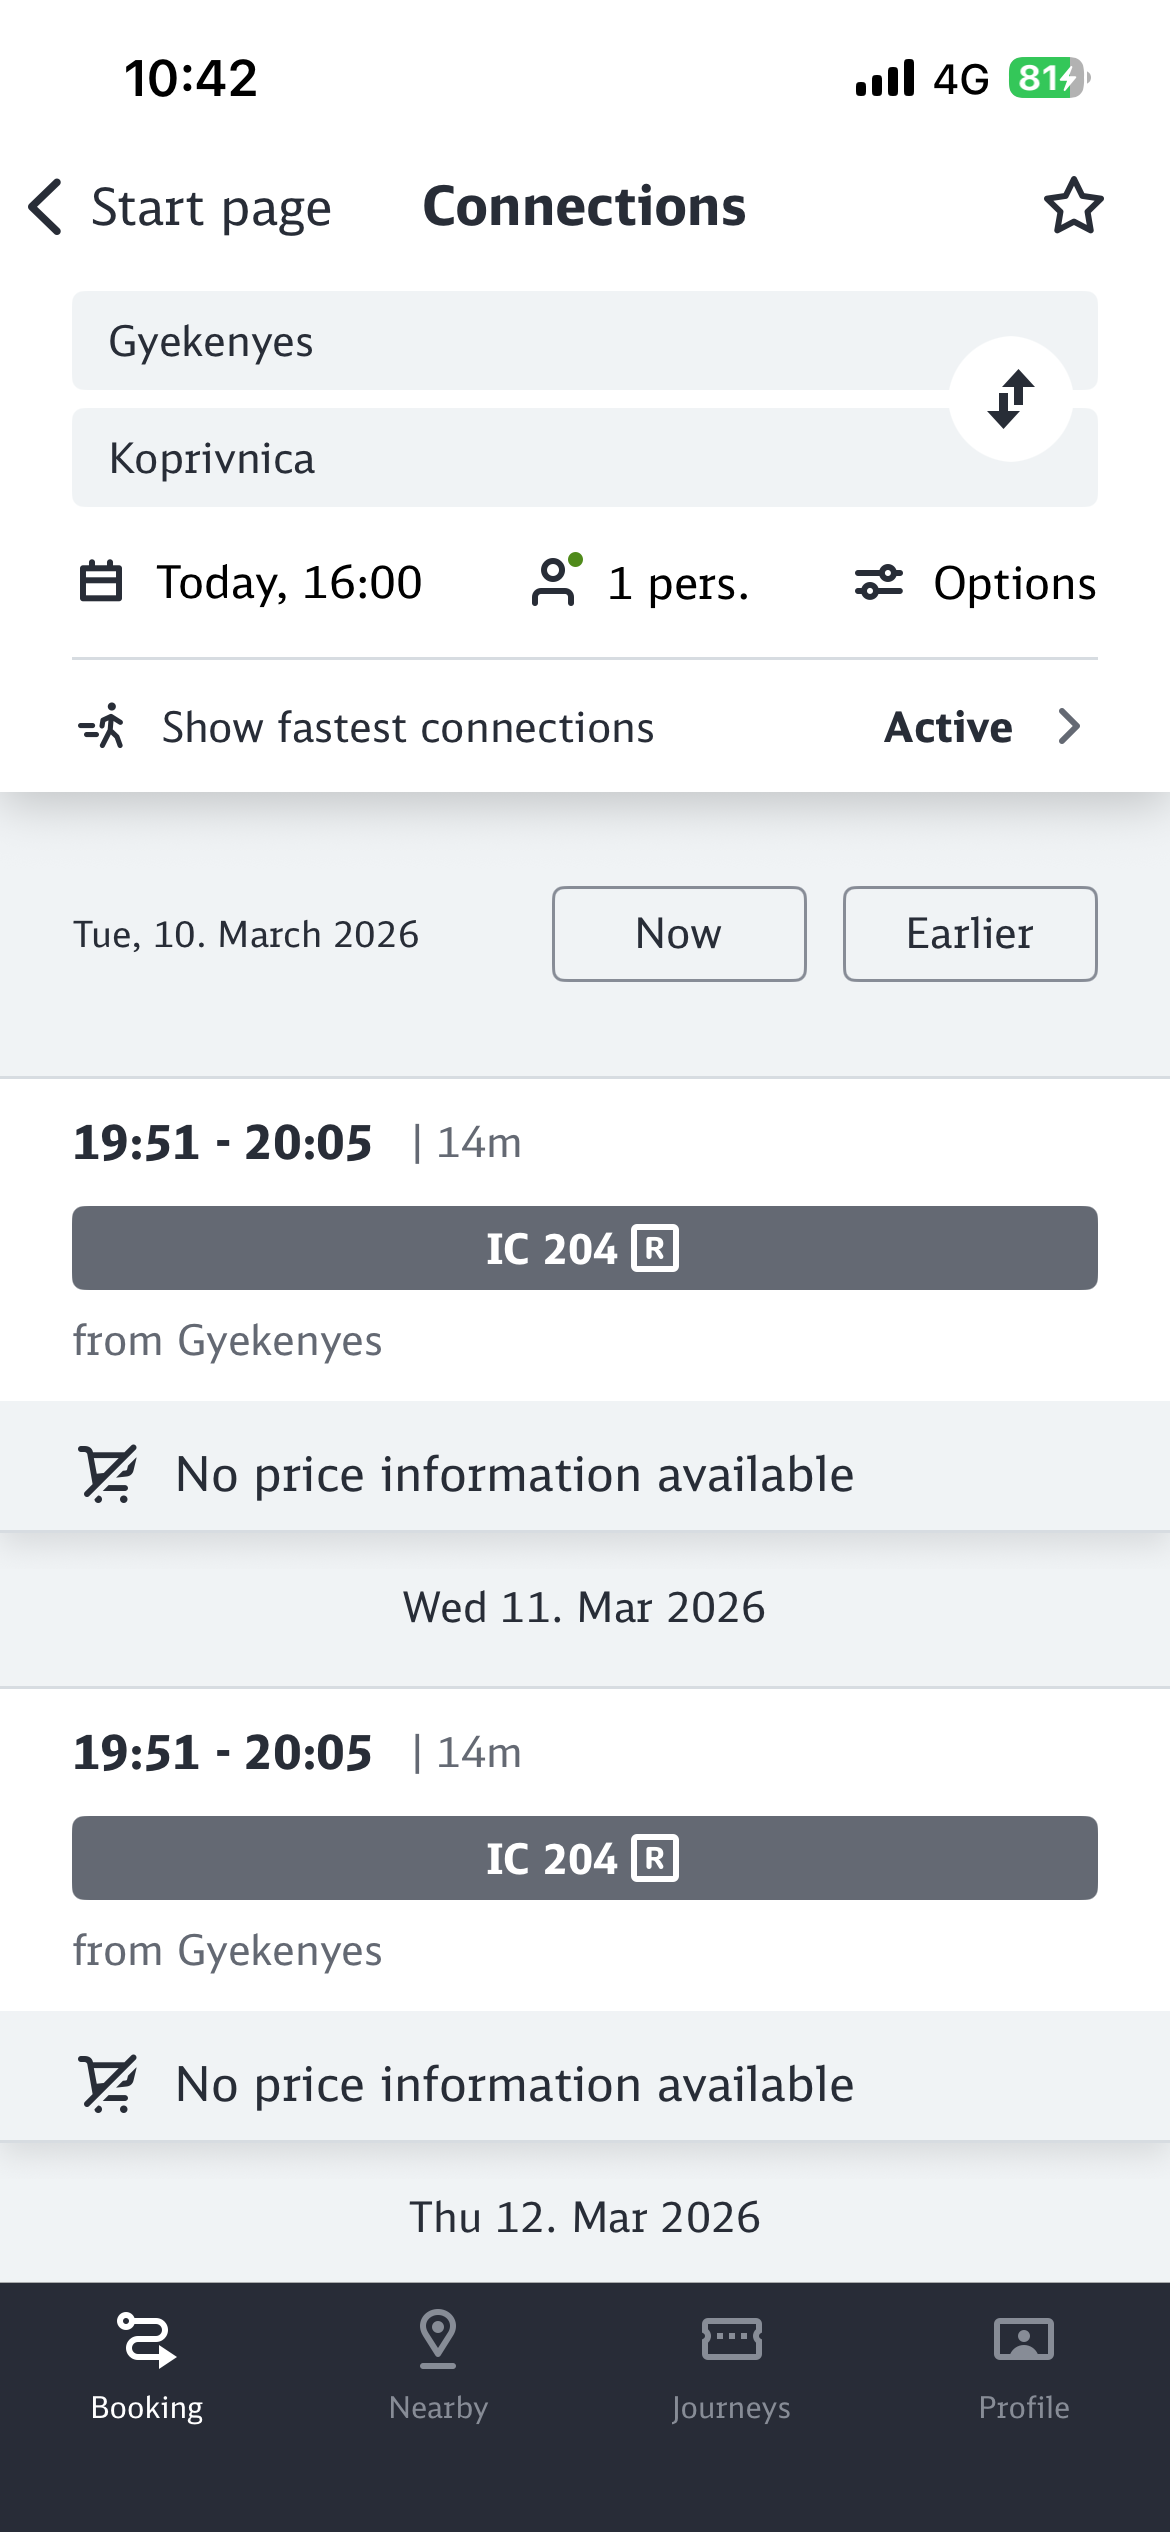The height and width of the screenshot is (2532, 1170).
Task: Select the Wednesday IC 204 connection bar
Action: 585,1858
